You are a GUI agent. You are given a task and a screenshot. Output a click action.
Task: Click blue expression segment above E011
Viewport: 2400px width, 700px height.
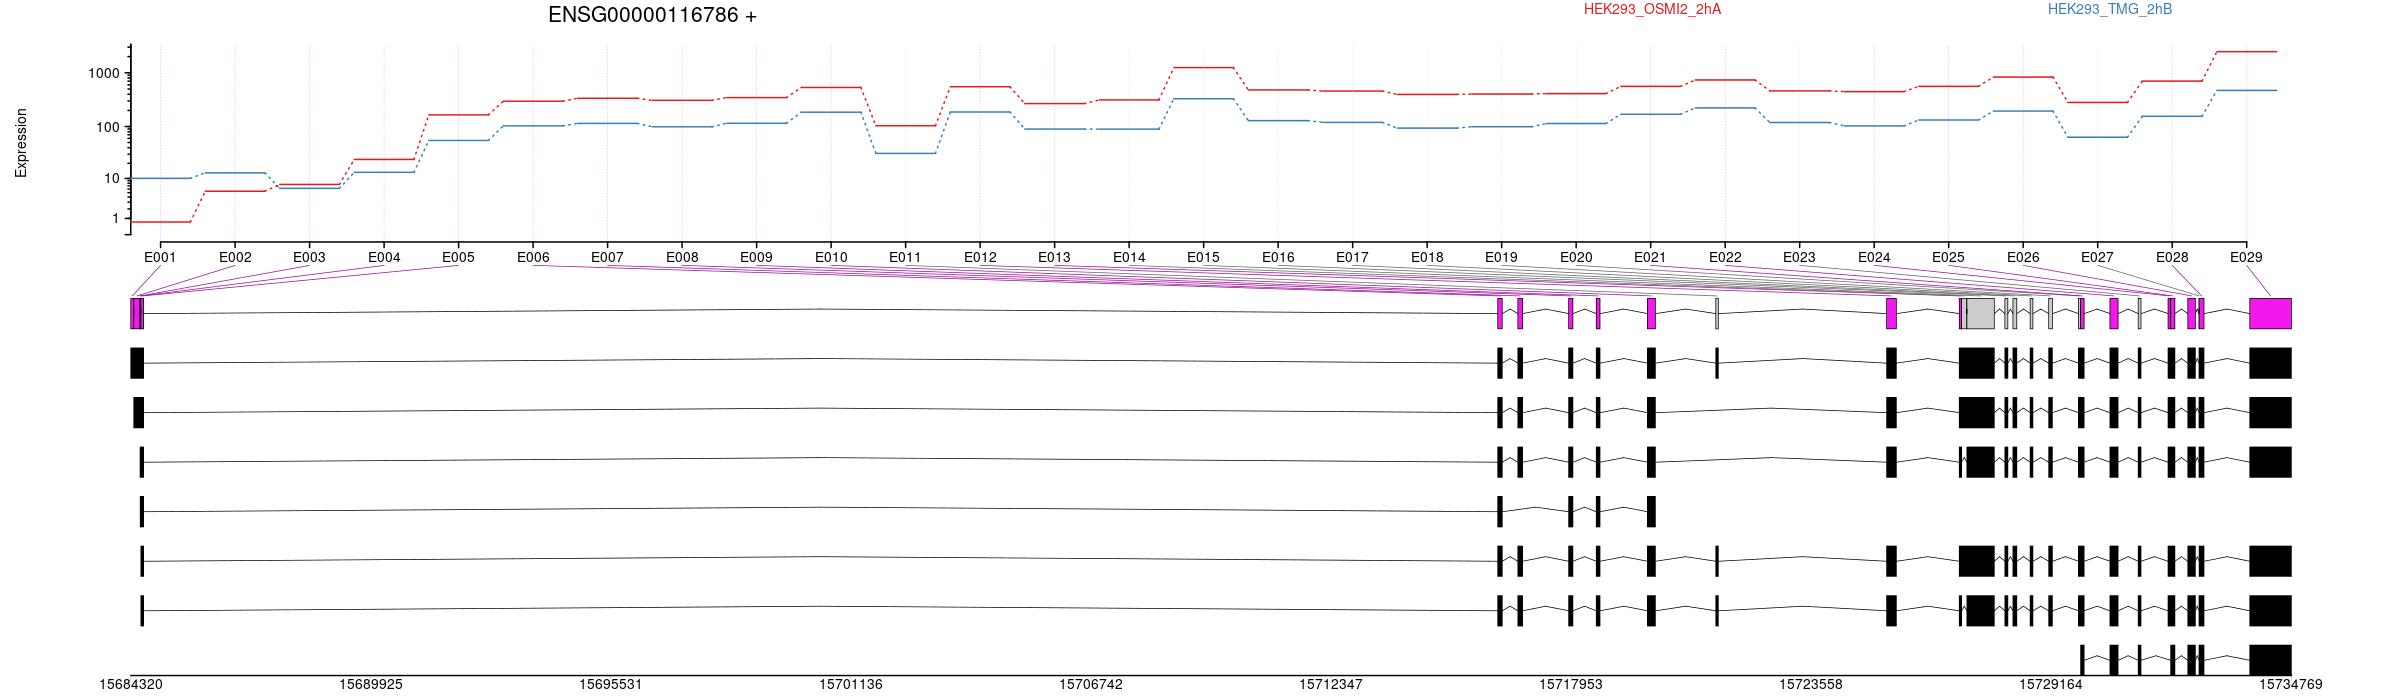(x=905, y=153)
